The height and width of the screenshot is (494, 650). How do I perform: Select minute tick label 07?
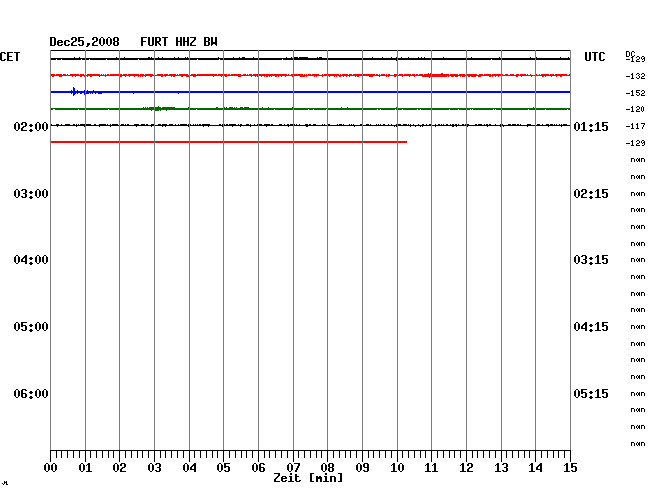[x=293, y=468]
